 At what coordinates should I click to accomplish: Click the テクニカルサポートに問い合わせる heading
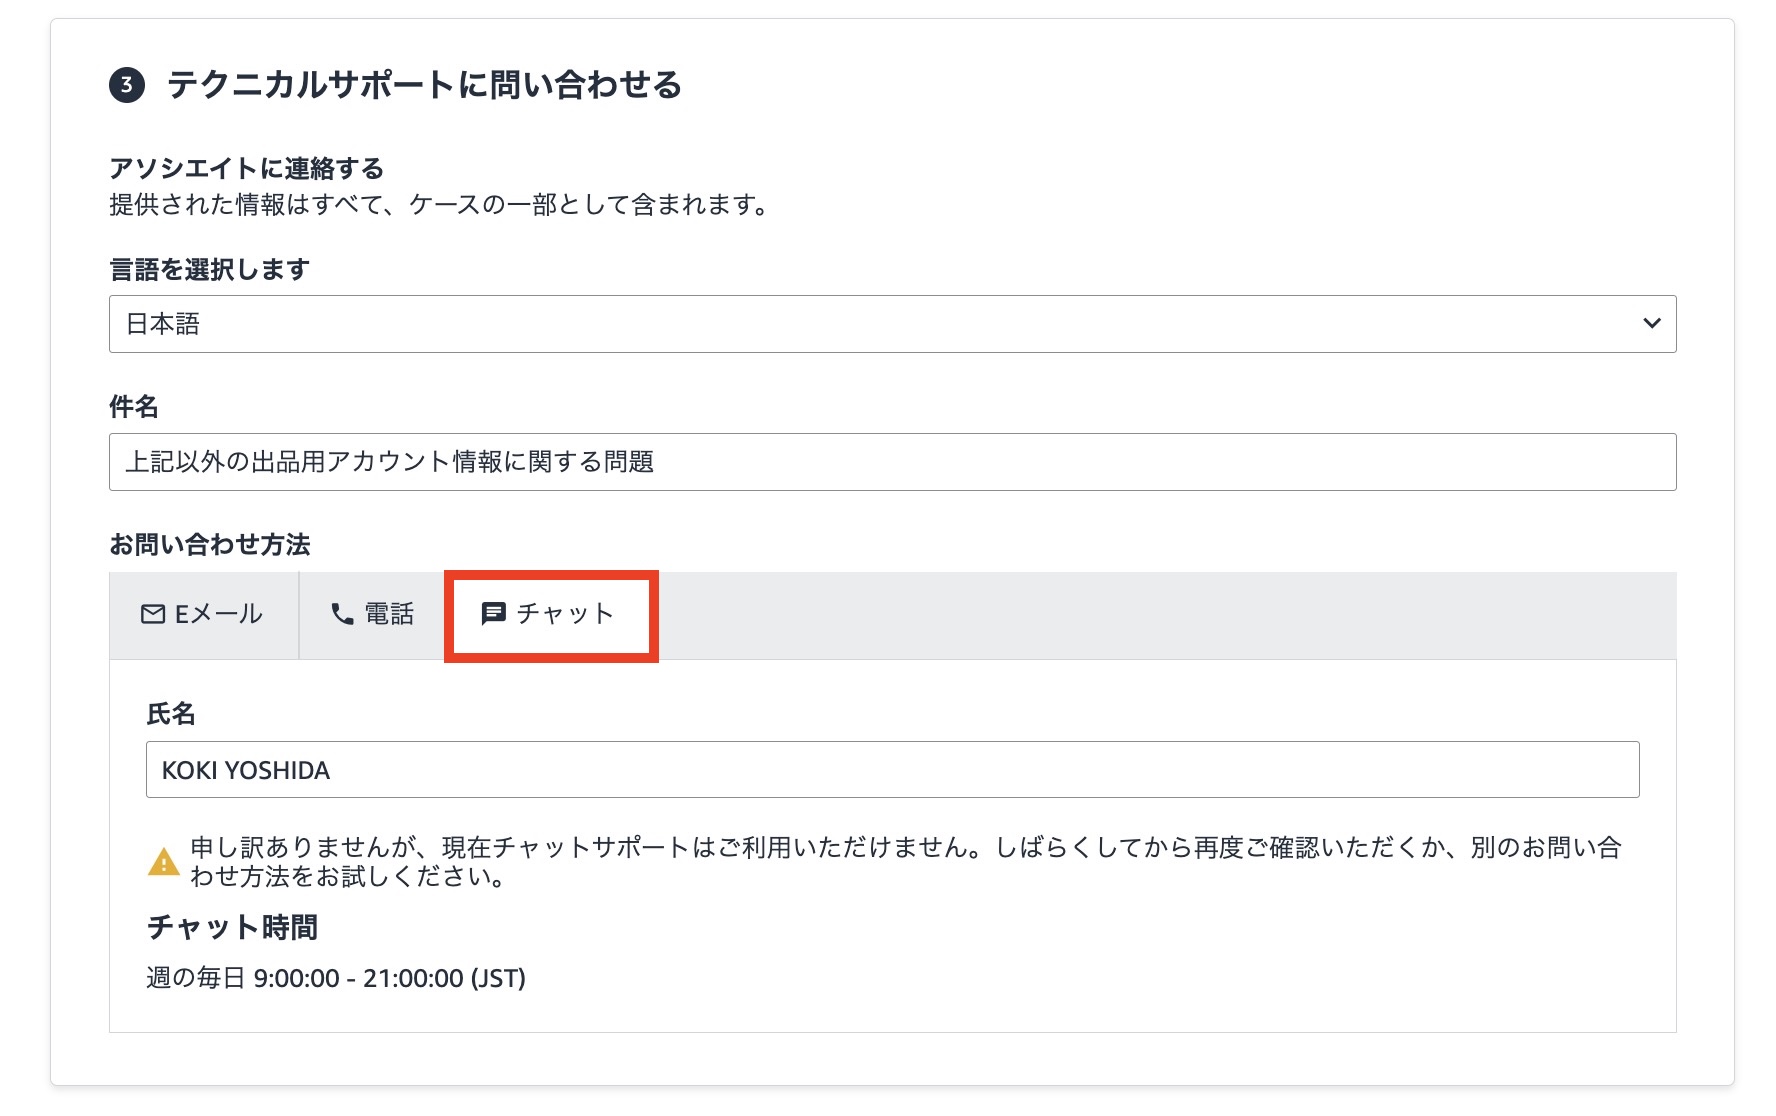[424, 85]
